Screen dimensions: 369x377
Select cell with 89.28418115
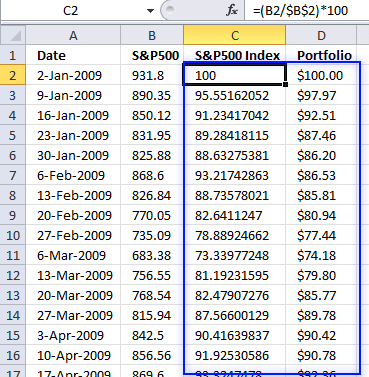click(235, 135)
